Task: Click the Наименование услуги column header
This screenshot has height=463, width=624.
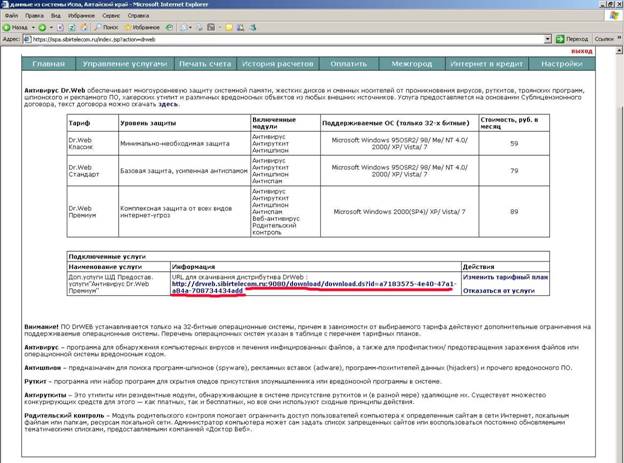Action: (x=118, y=267)
